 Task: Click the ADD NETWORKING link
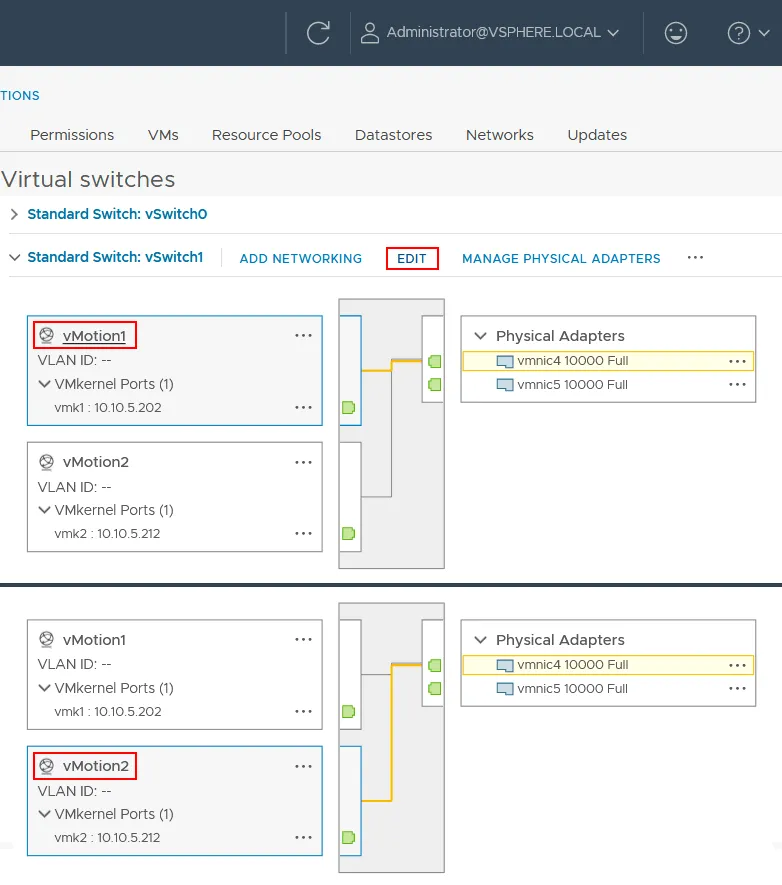coord(300,258)
